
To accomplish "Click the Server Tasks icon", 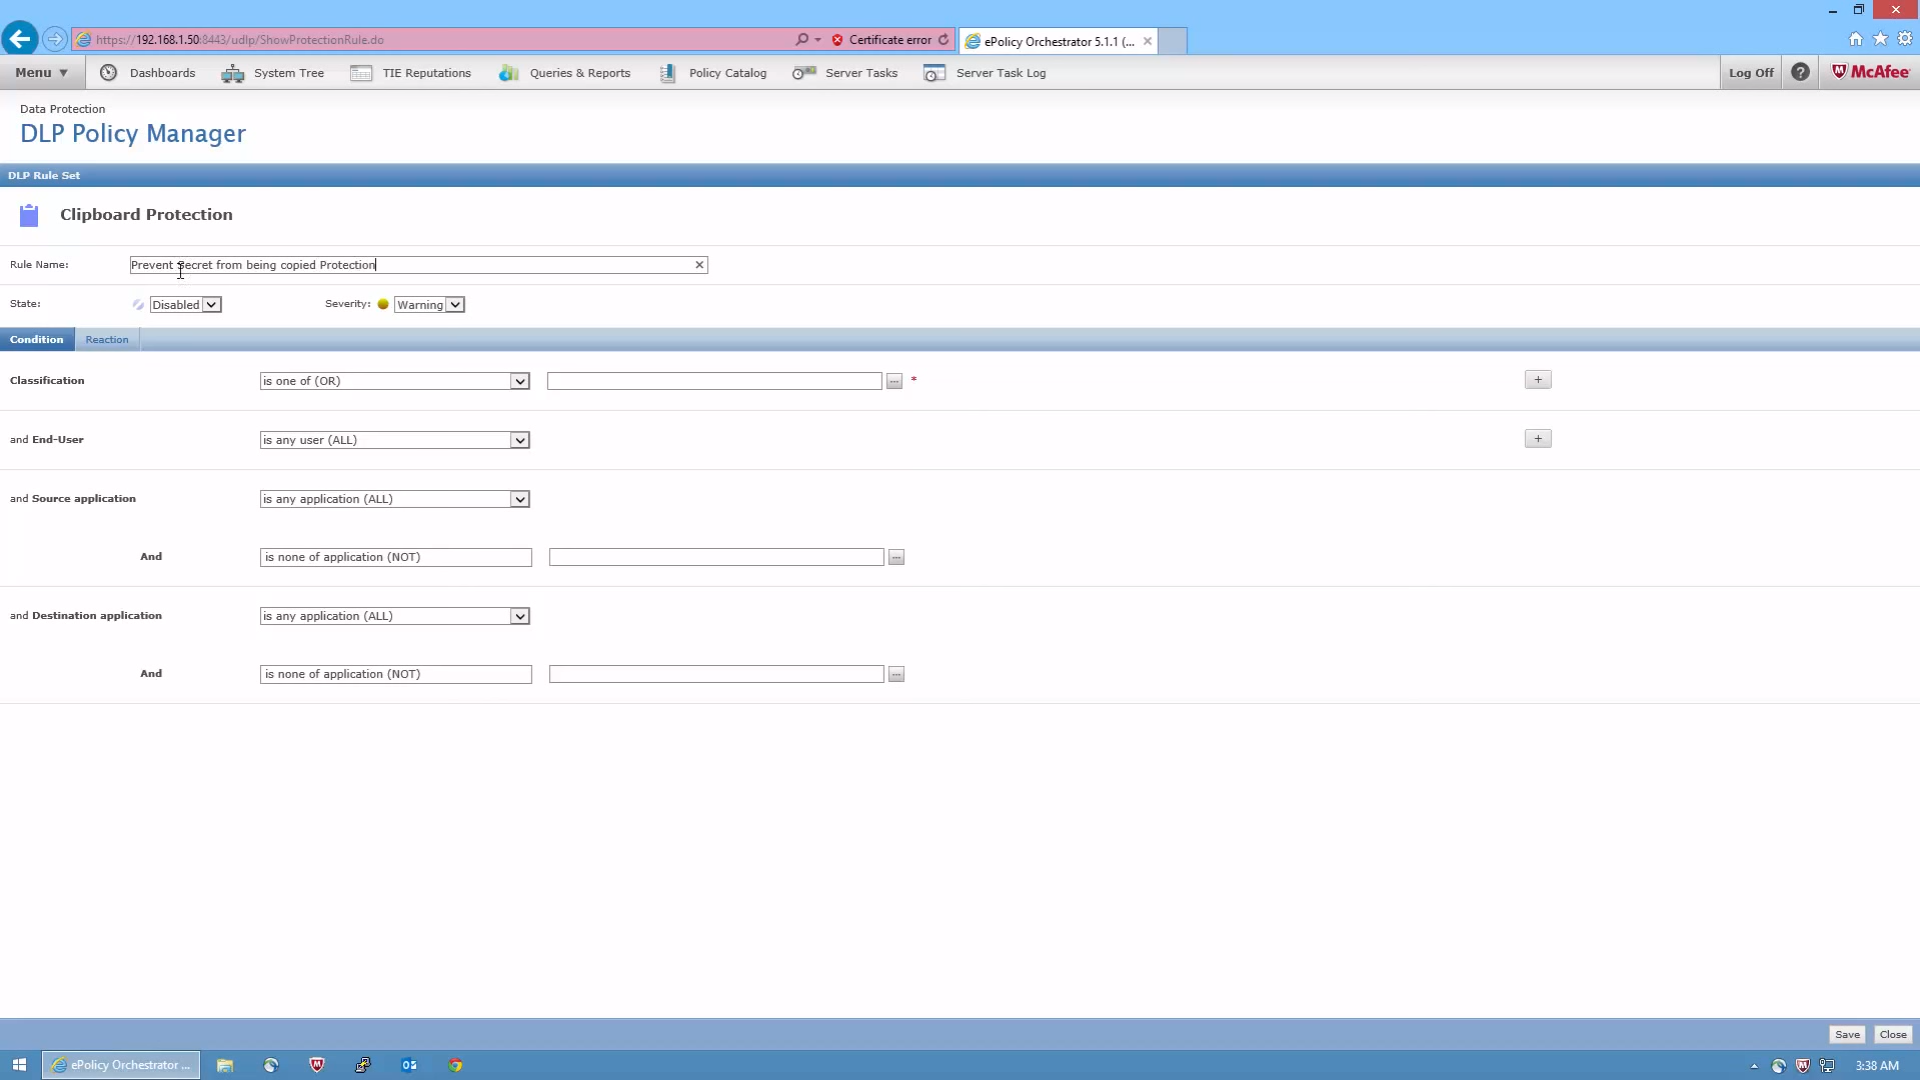I will click(x=804, y=73).
